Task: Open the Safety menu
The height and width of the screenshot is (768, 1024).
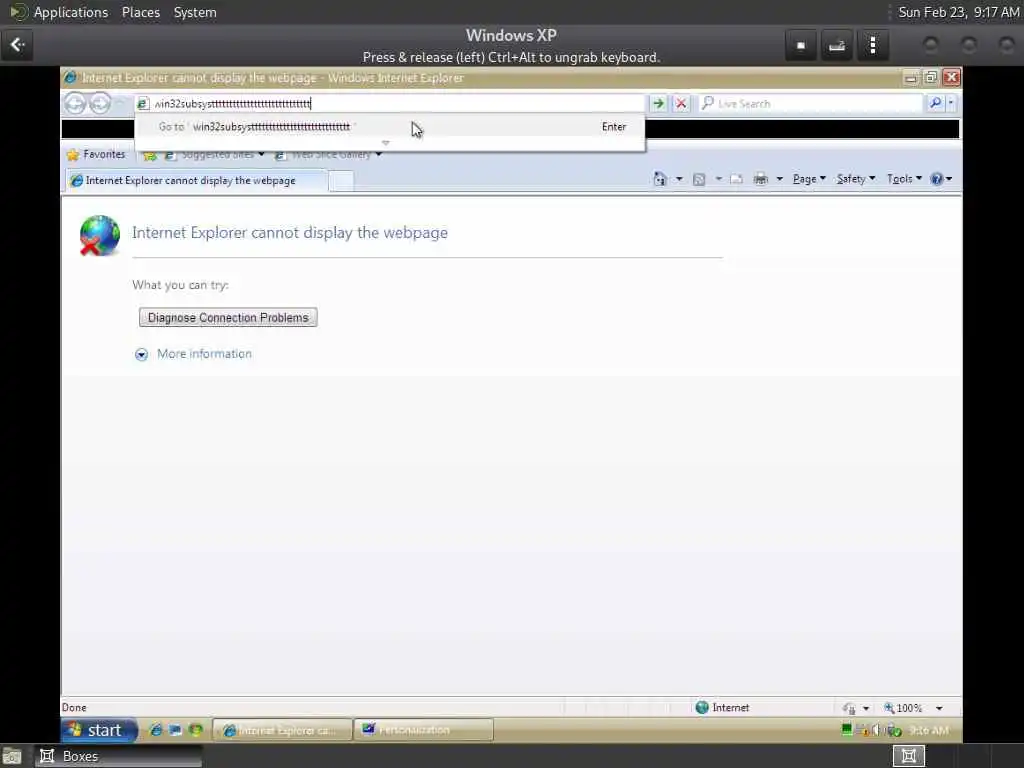Action: (x=856, y=179)
